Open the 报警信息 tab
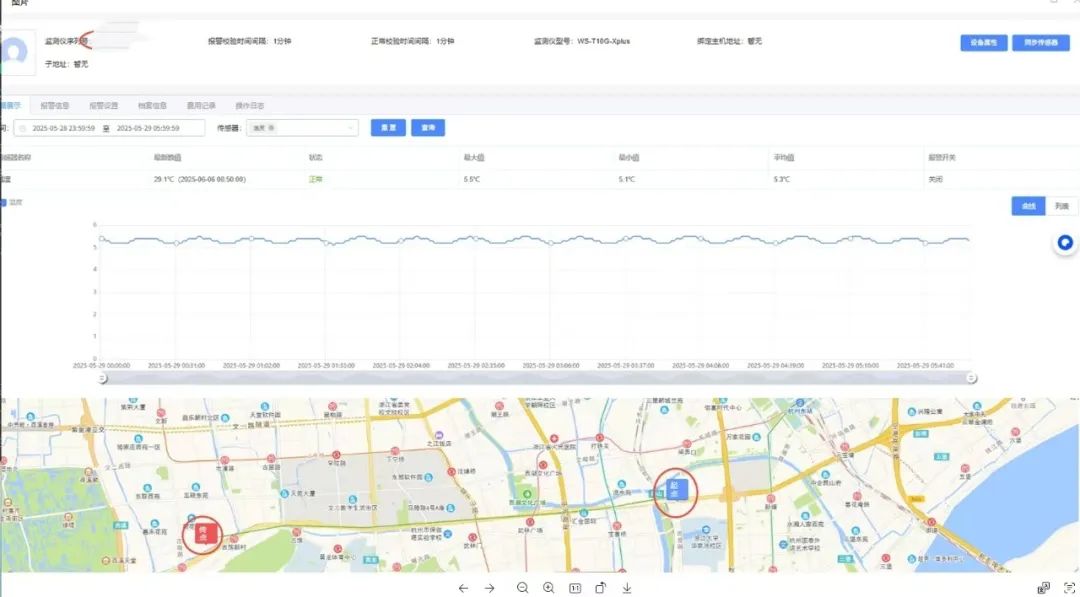Image resolution: width=1080 pixels, height=597 pixels. 55,105
